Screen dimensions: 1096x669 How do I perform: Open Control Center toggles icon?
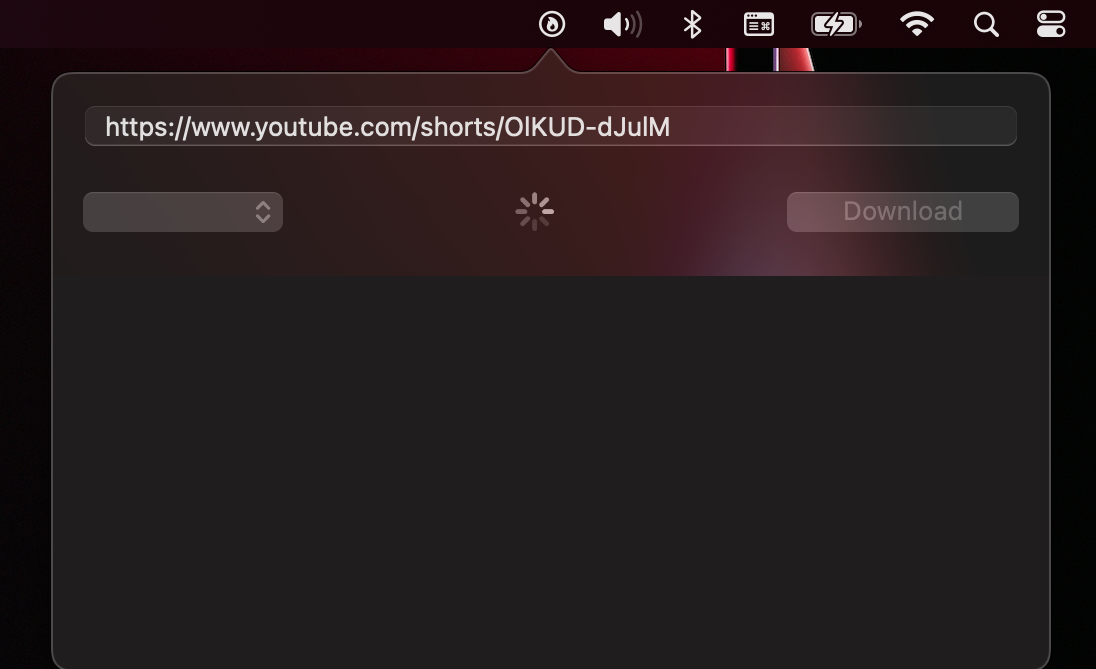(1051, 24)
